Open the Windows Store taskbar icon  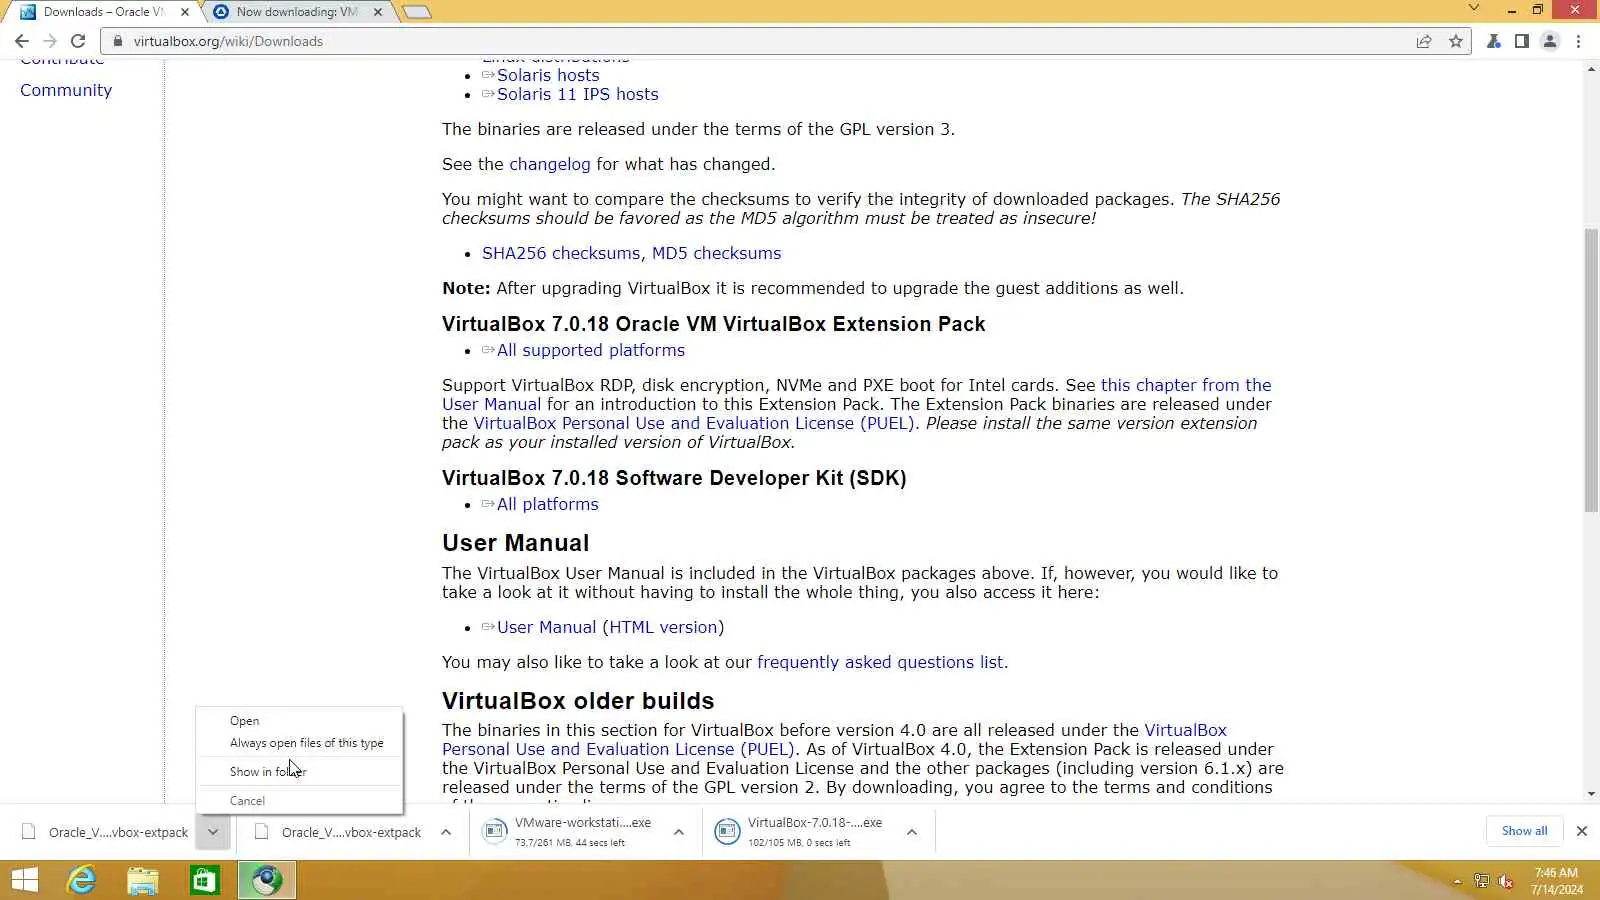[x=205, y=880]
